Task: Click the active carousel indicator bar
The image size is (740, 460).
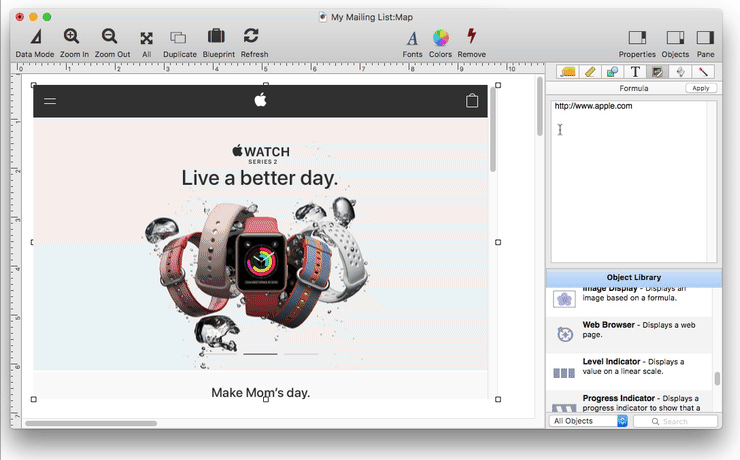Action: (x=261, y=353)
